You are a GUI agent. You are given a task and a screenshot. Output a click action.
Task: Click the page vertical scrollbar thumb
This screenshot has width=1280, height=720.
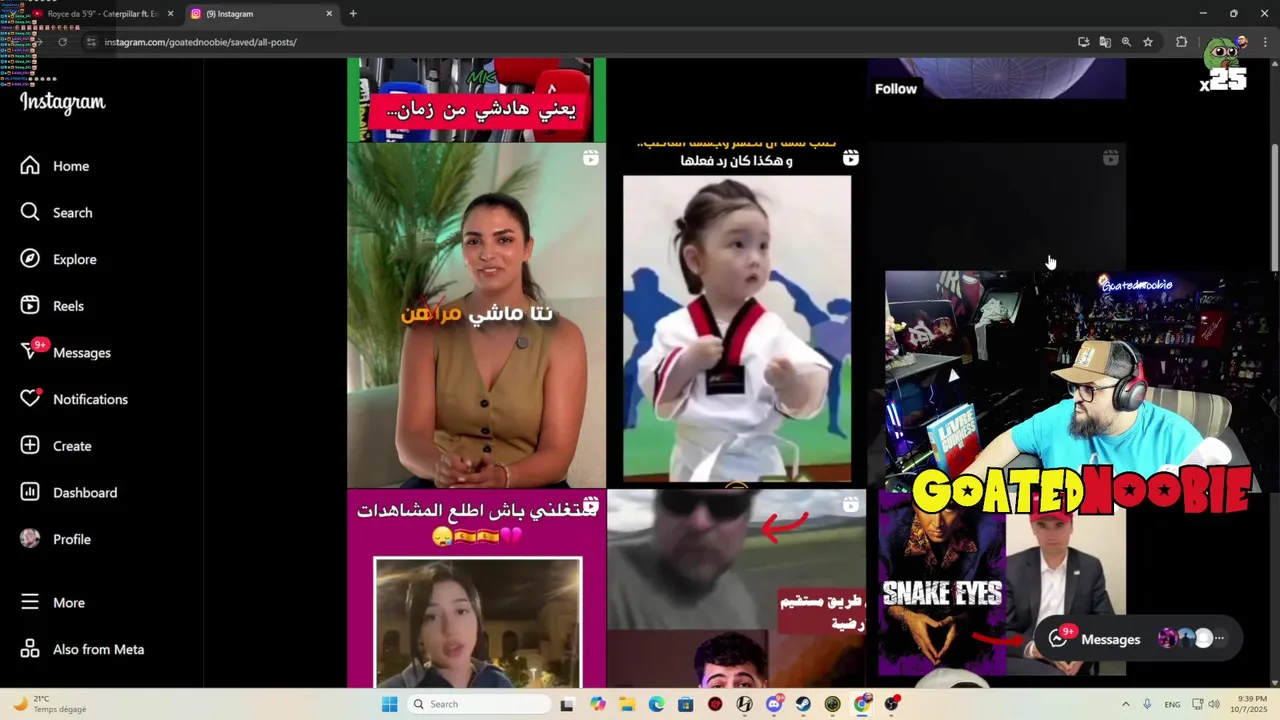click(1274, 207)
